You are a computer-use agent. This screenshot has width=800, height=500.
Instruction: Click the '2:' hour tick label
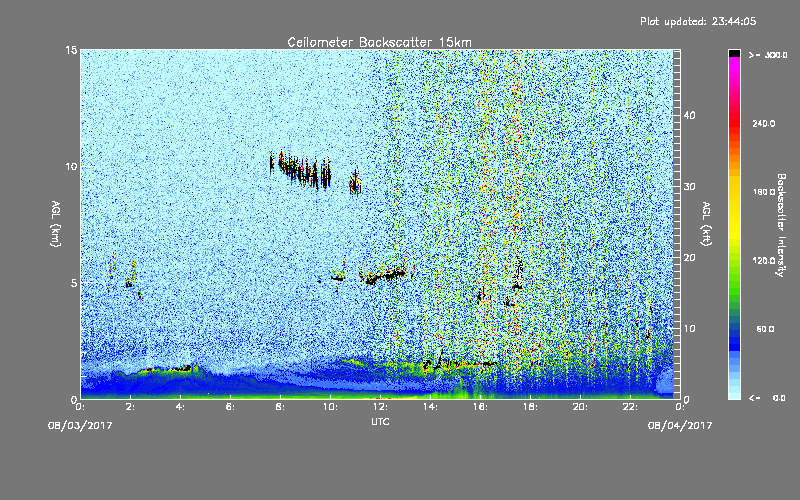click(x=131, y=407)
